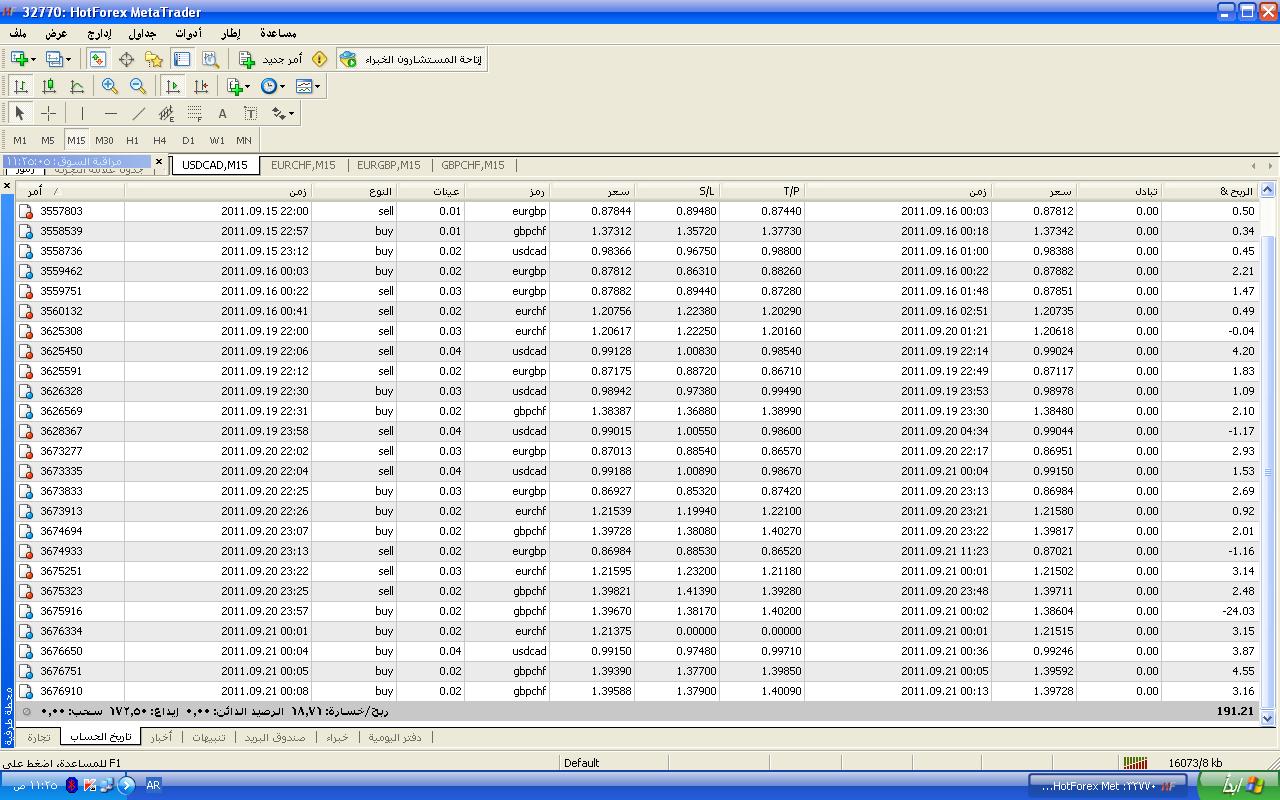The image size is (1280, 800).
Task: Switch chart to Line Chart mode
Action: tap(76, 87)
